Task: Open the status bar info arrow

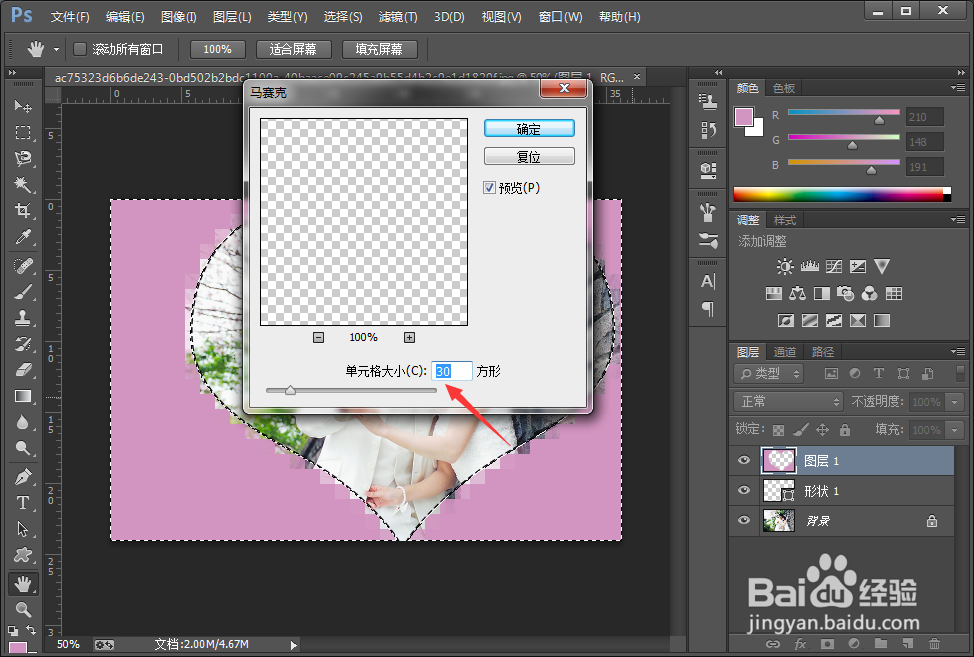Action: [x=293, y=645]
